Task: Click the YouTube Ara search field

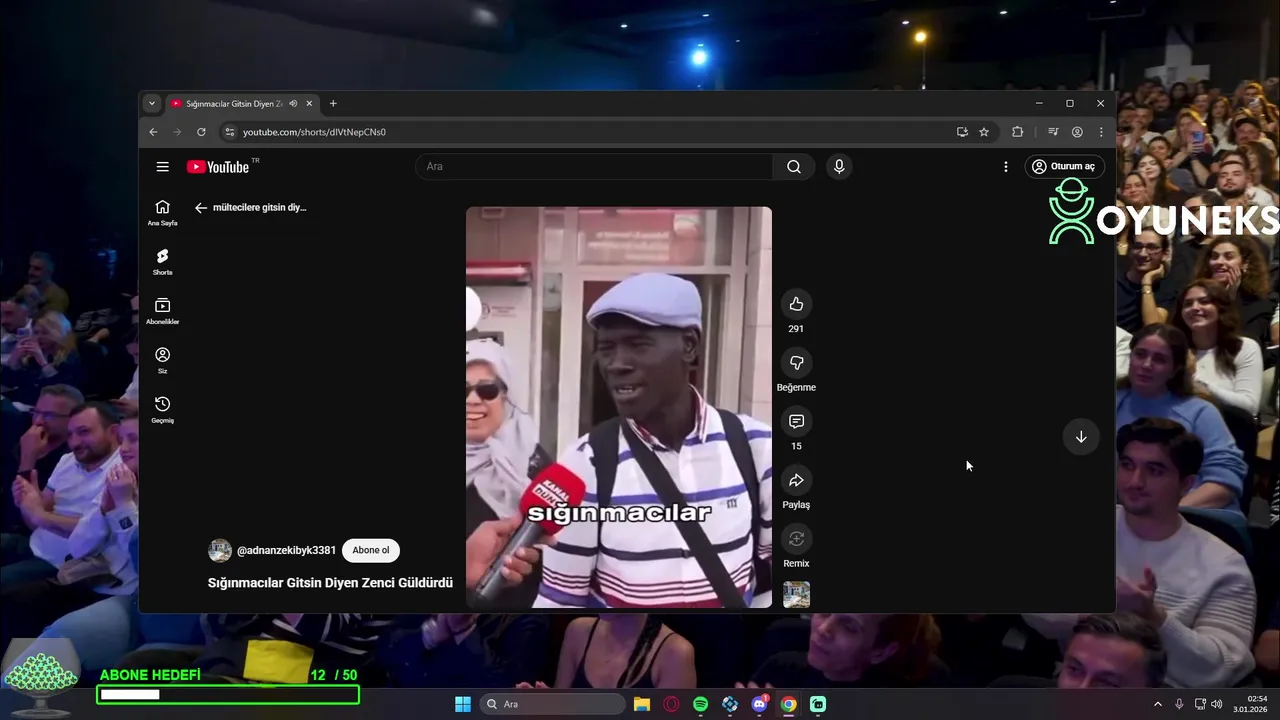Action: (x=594, y=167)
